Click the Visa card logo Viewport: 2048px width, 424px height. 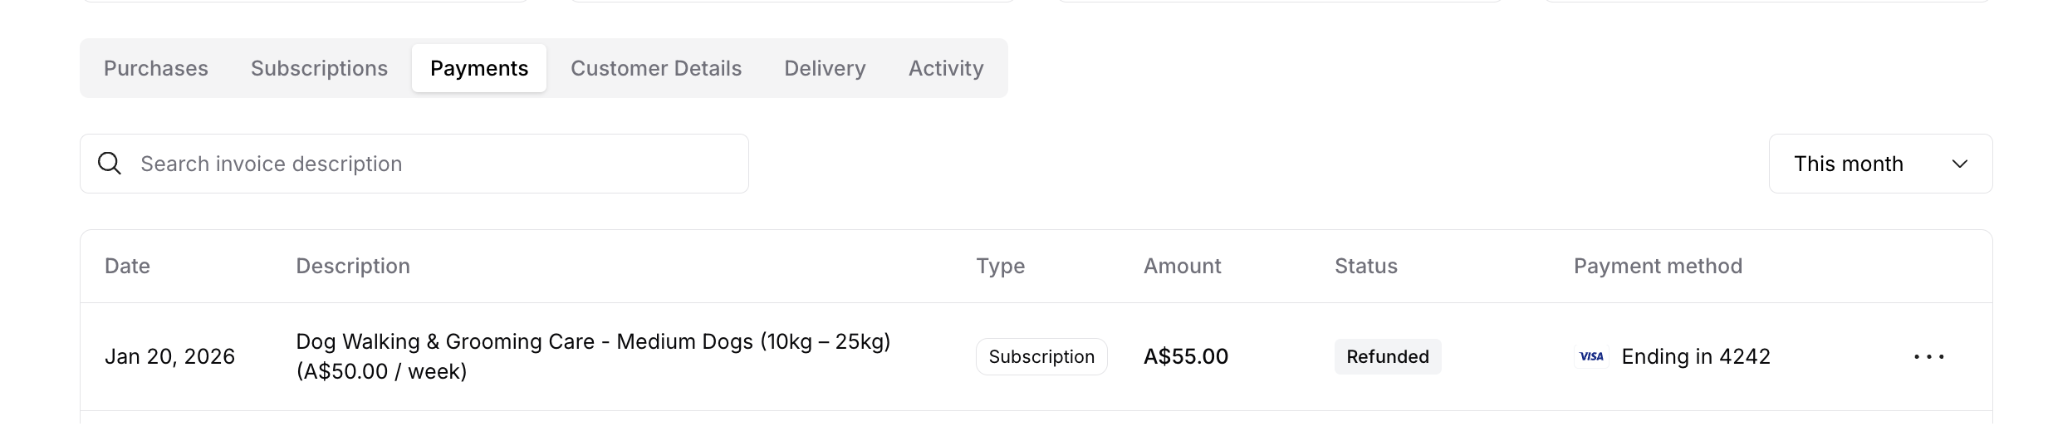[x=1591, y=357]
